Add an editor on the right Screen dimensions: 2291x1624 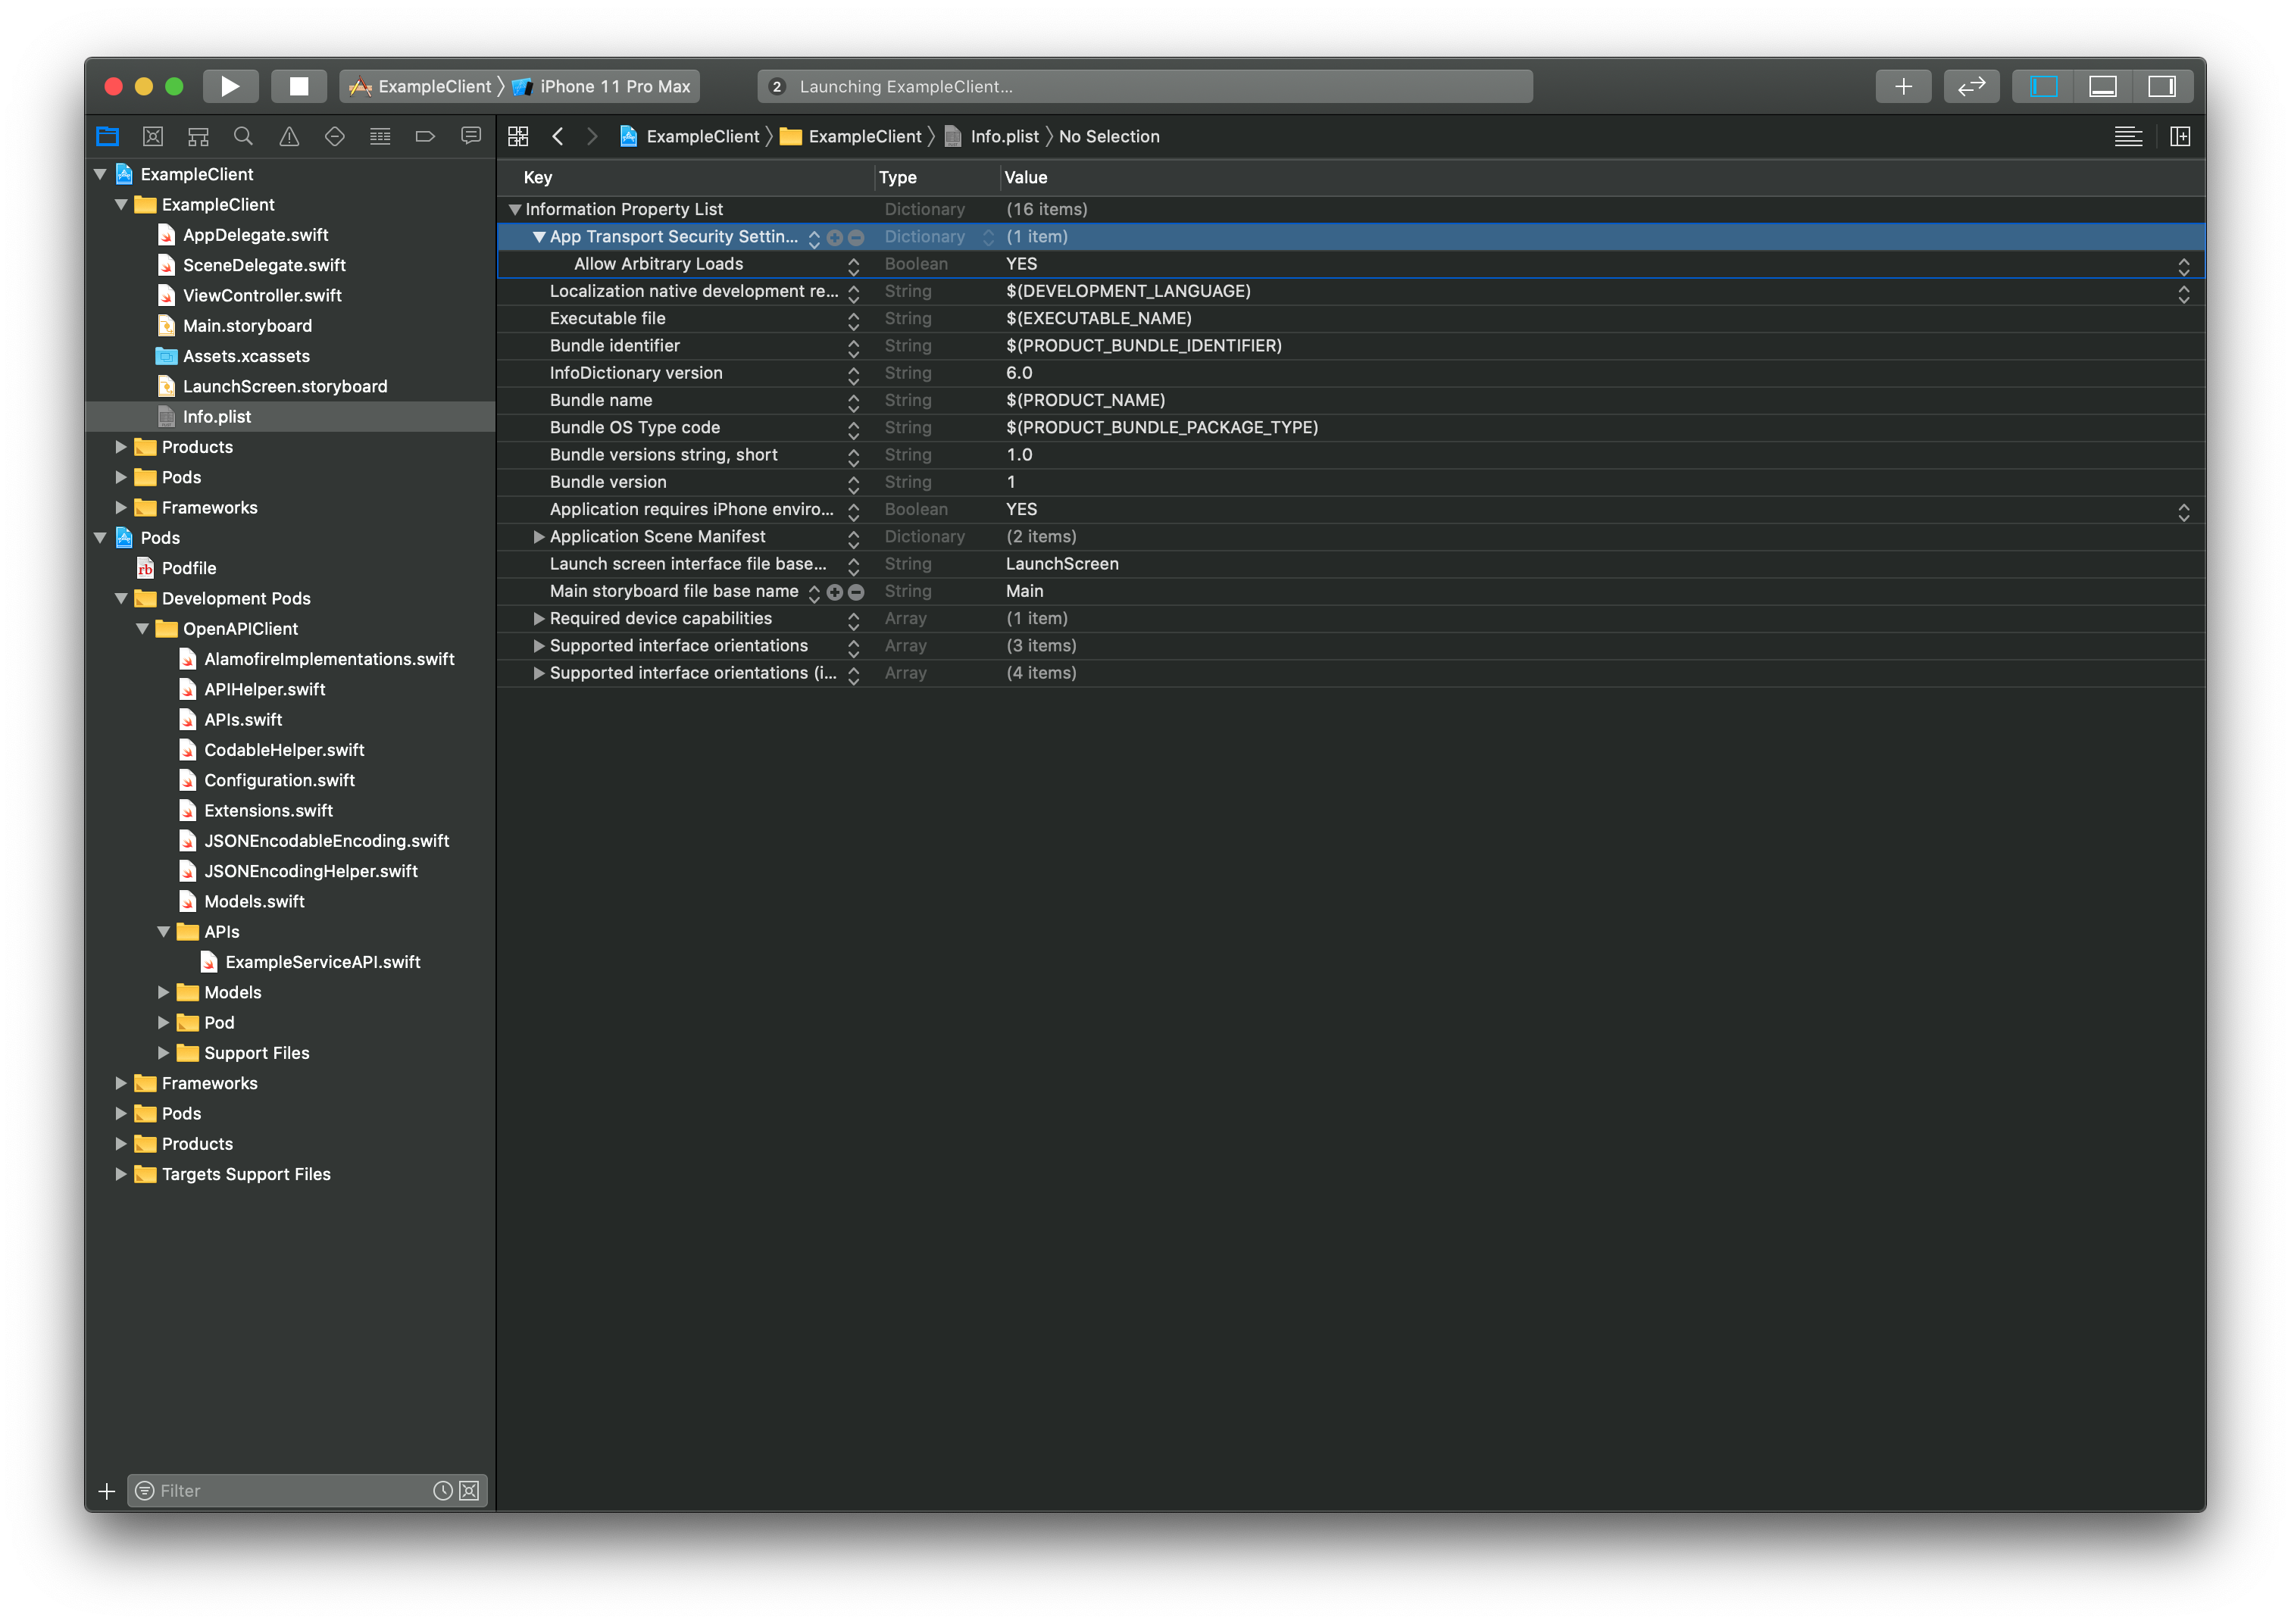coord(2180,136)
